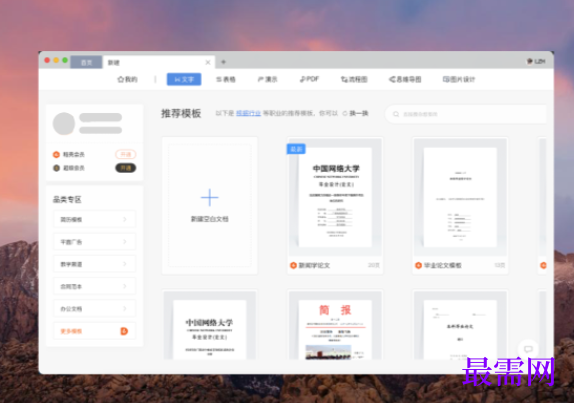Open the 我的 star section
The width and height of the screenshot is (574, 403).
127,79
